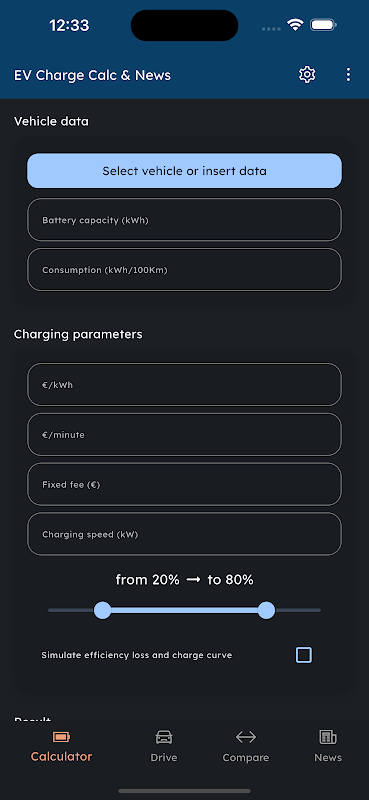
Task: Click Select vehicle or insert data
Action: [x=184, y=171]
